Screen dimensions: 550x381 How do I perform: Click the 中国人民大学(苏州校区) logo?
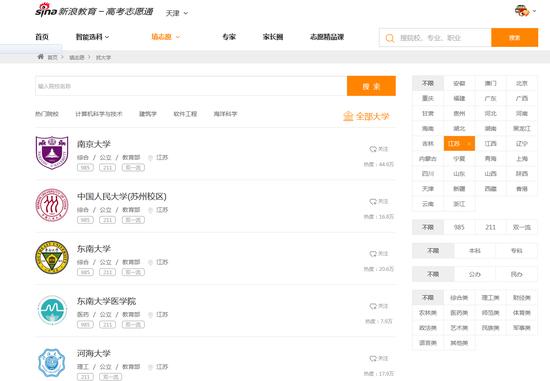(x=52, y=205)
